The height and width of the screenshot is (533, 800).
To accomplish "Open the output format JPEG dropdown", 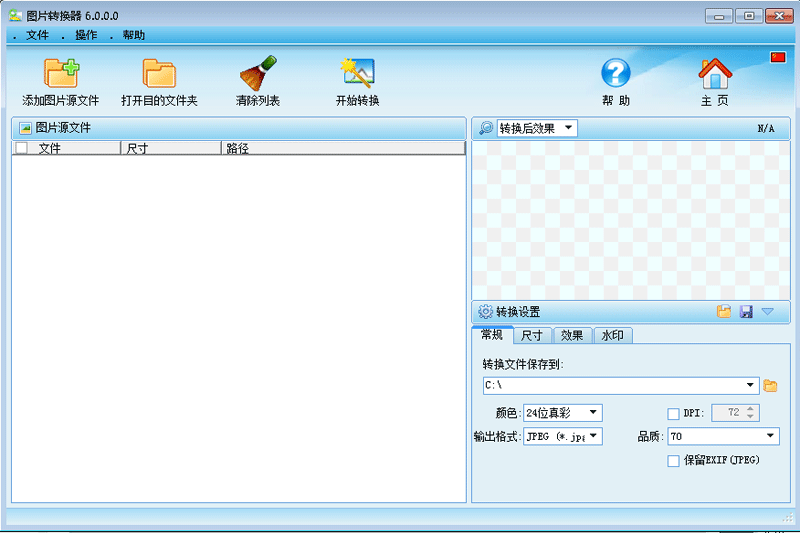I will pyautogui.click(x=563, y=436).
